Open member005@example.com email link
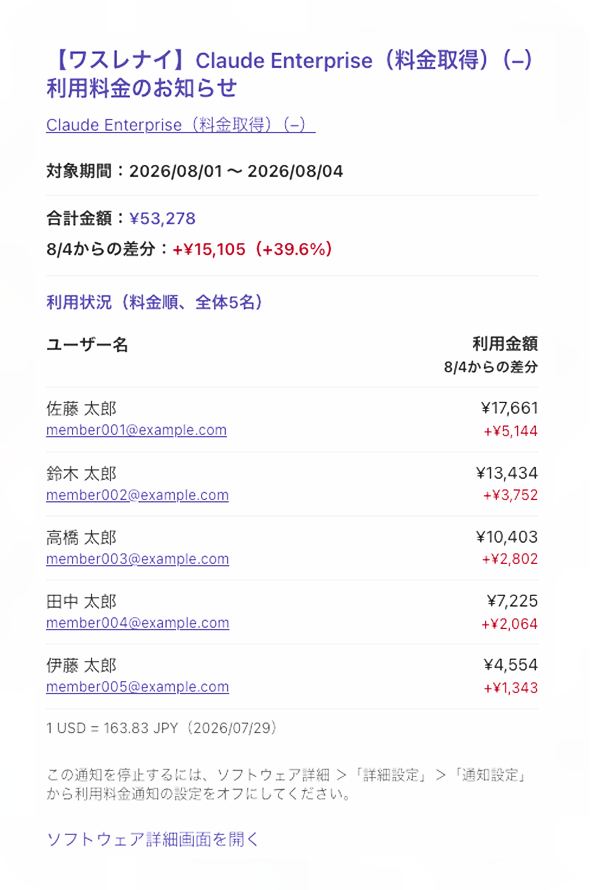590x890 pixels. point(137,687)
